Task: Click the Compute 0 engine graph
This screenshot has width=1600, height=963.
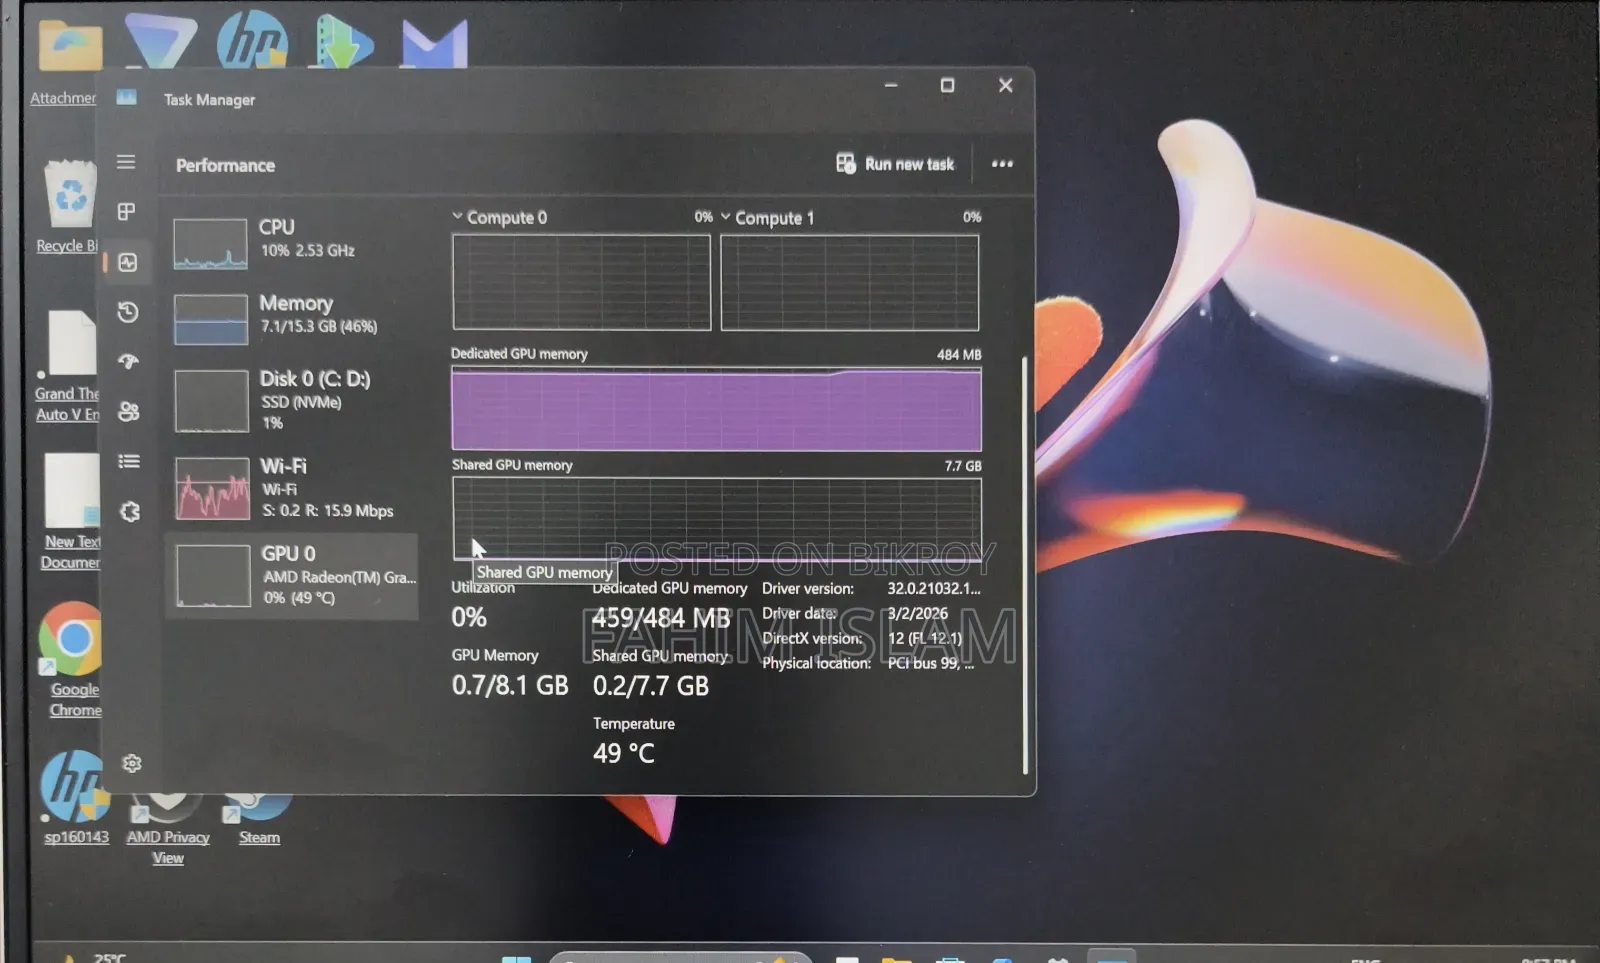Action: click(x=581, y=282)
